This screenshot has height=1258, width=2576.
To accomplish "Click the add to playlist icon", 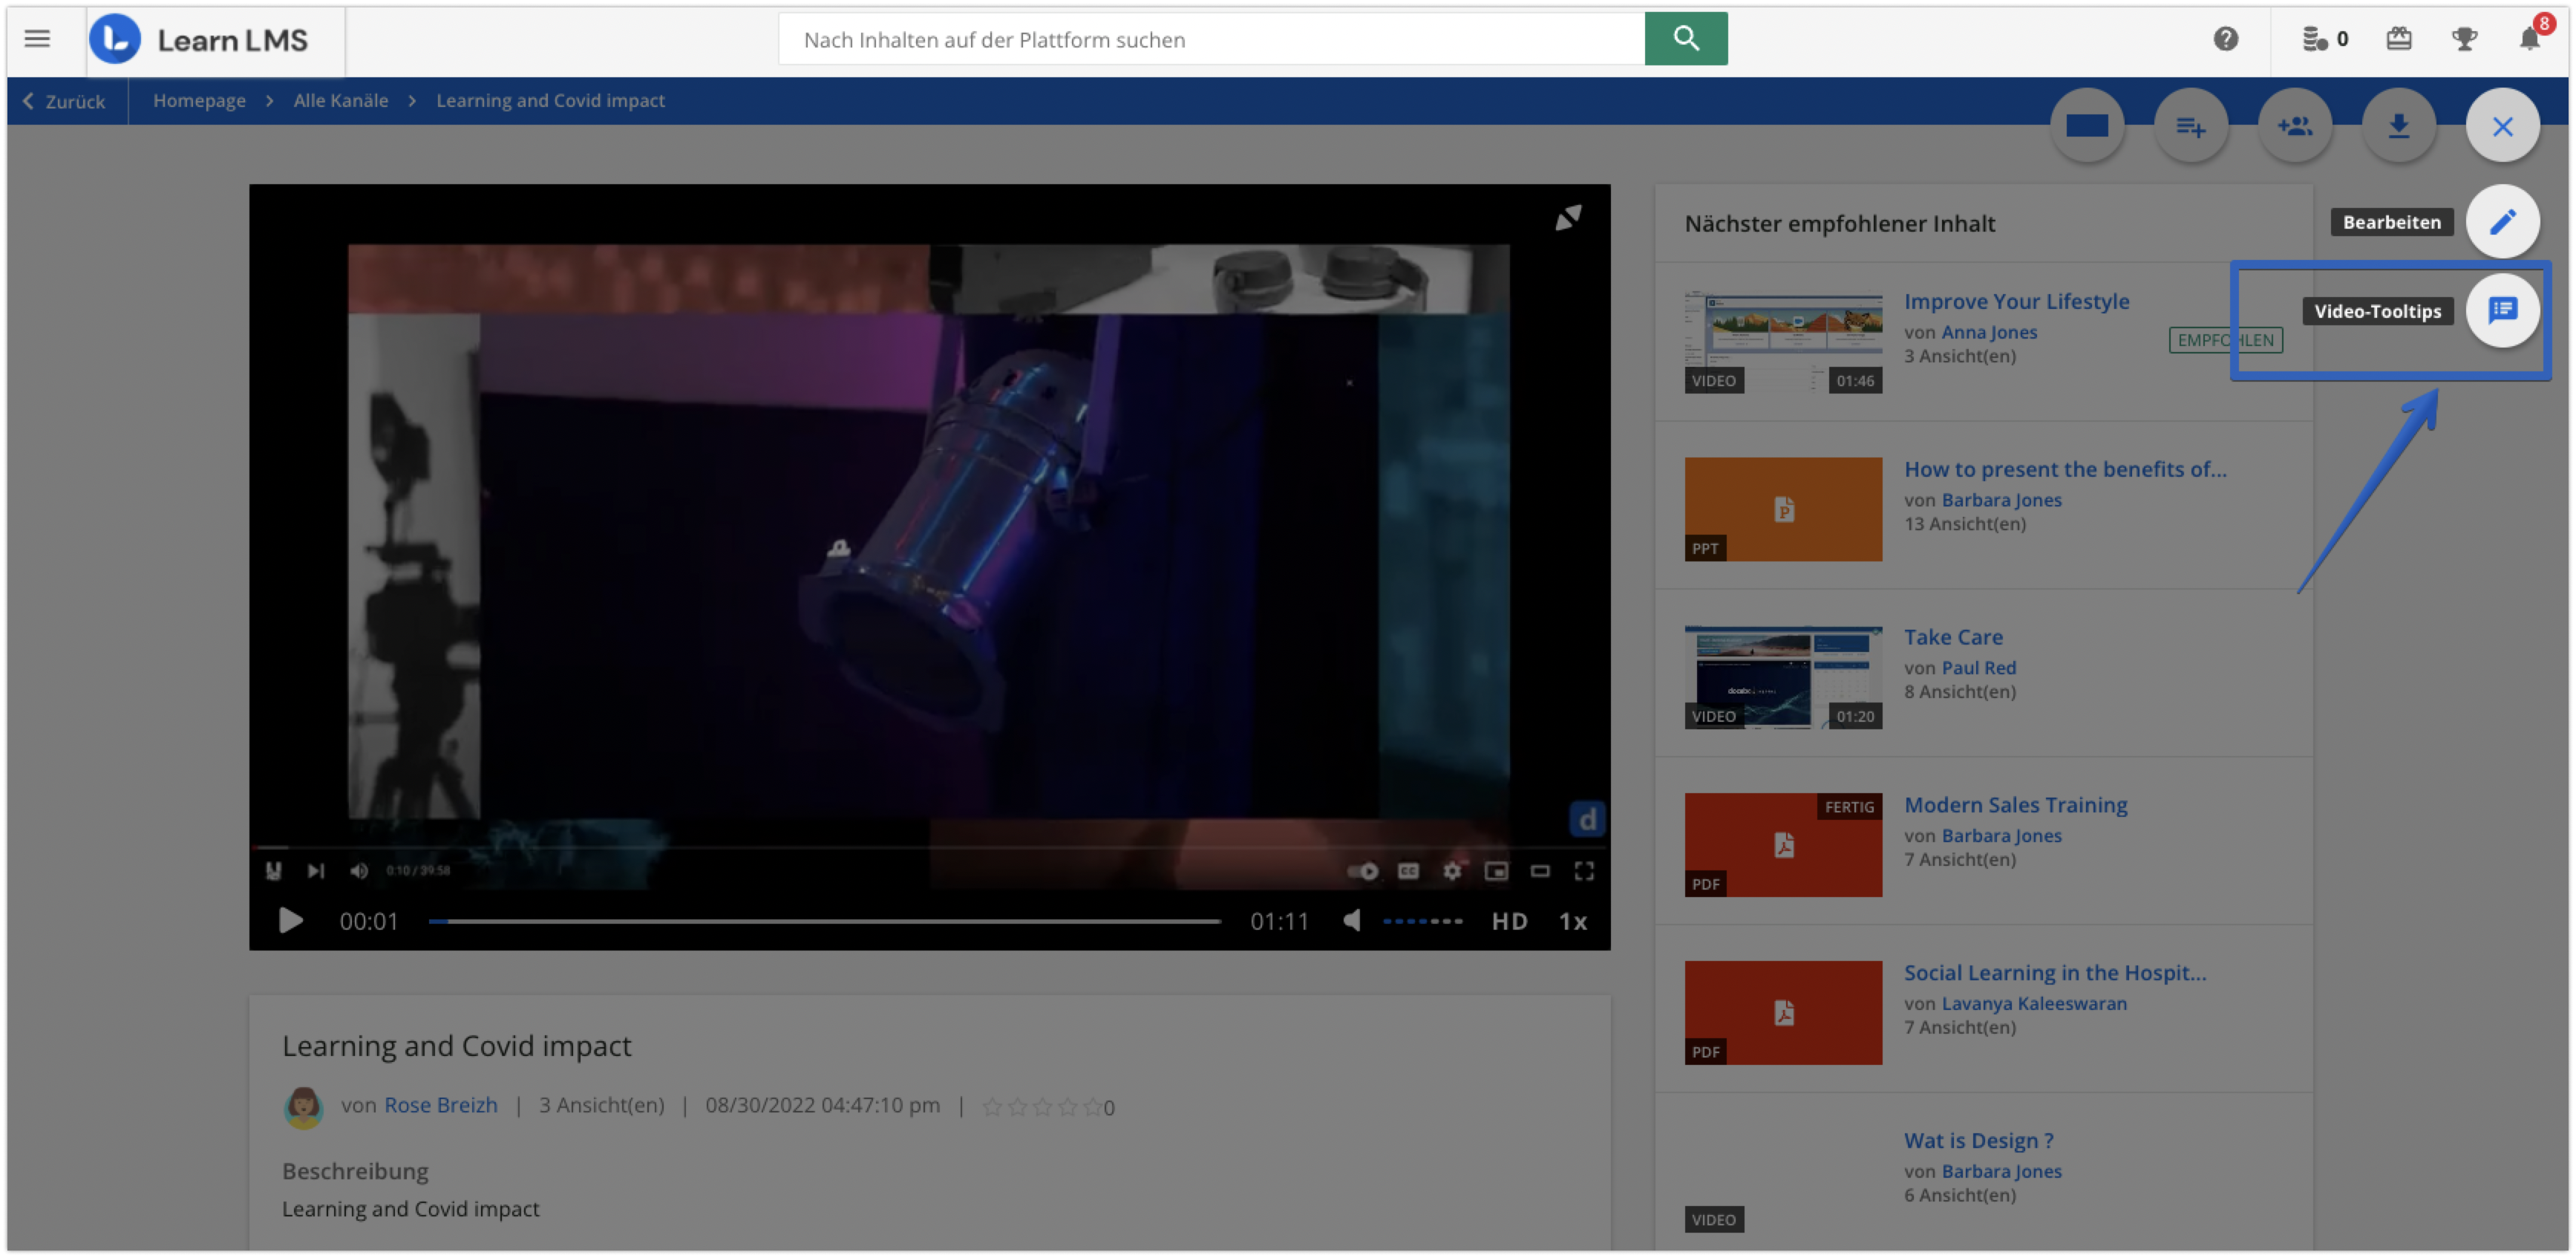I will (2190, 126).
